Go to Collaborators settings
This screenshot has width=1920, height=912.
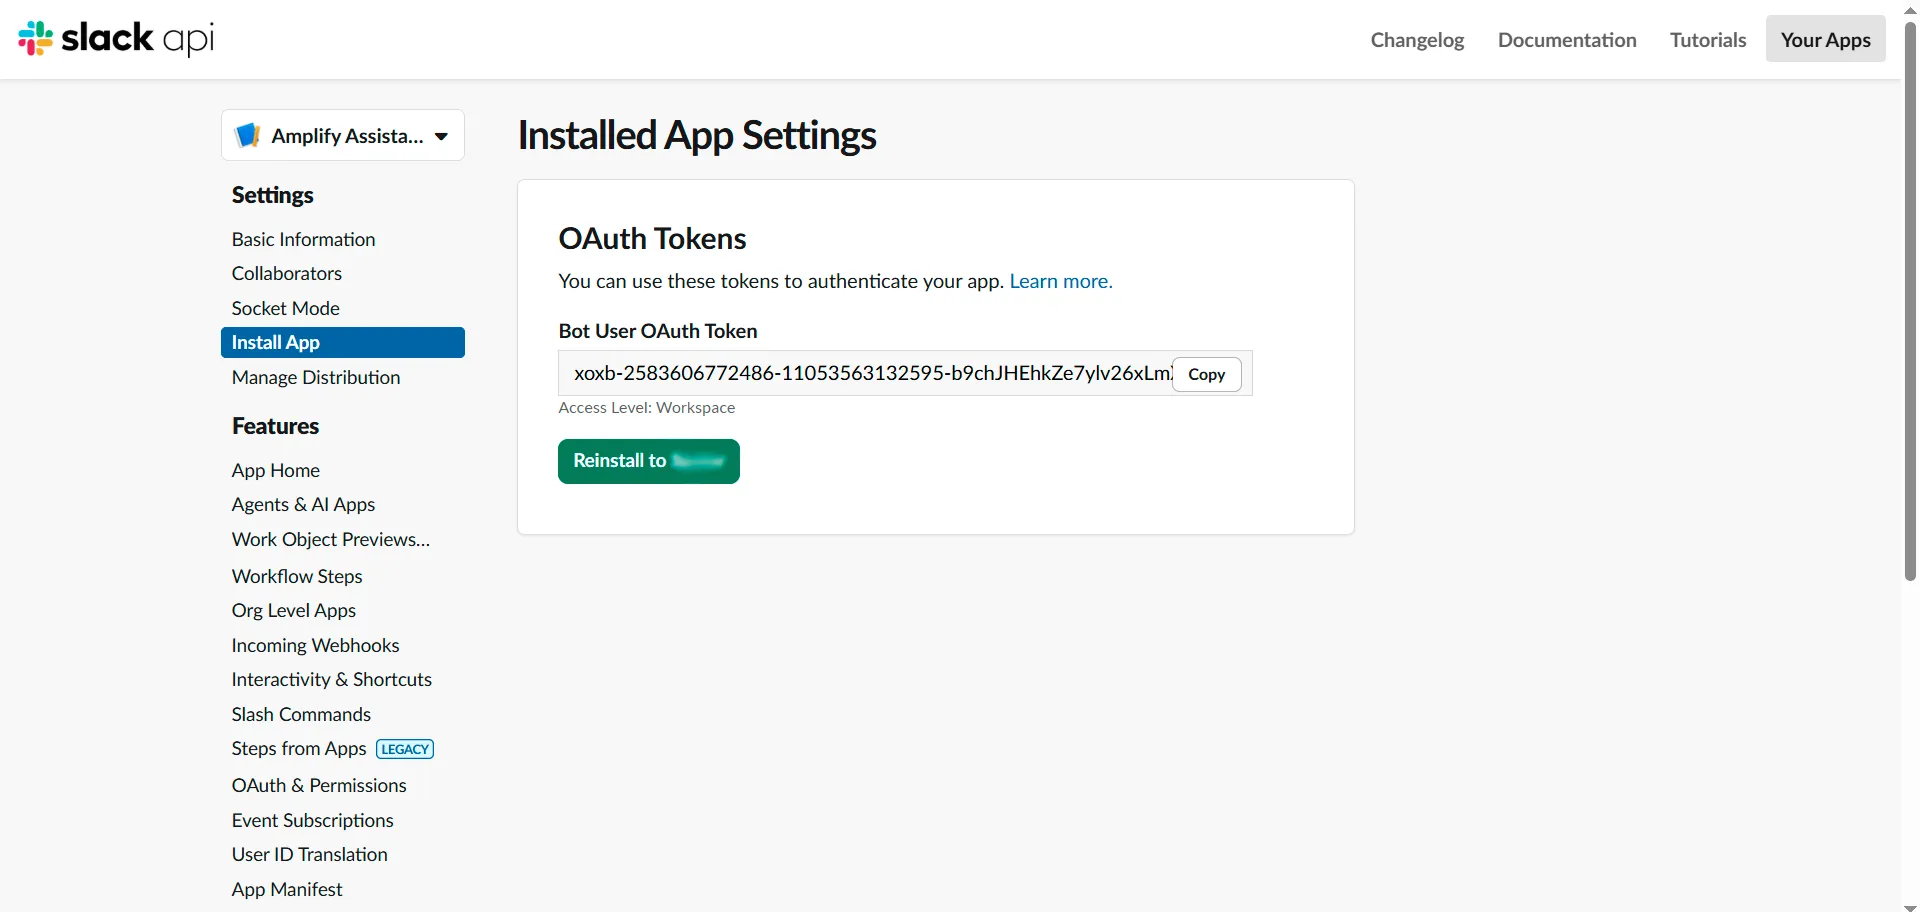(286, 273)
